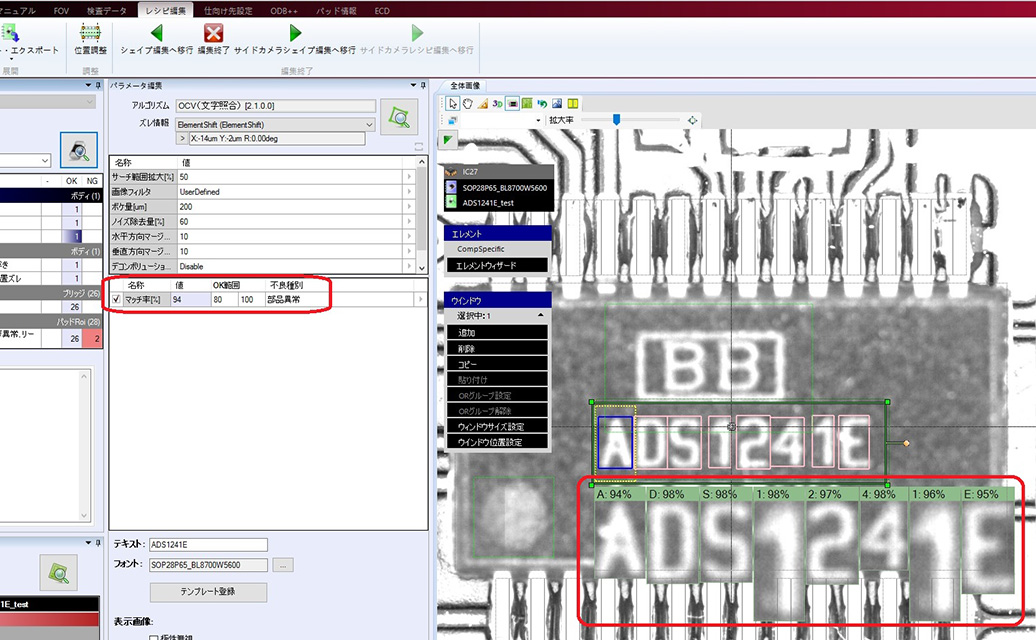Click the import/export icon in ribbon
The image size is (1036, 640).
[x=10, y=32]
